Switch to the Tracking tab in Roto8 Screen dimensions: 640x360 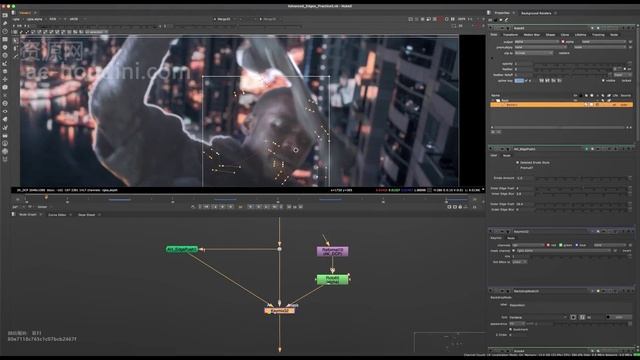[x=598, y=35]
